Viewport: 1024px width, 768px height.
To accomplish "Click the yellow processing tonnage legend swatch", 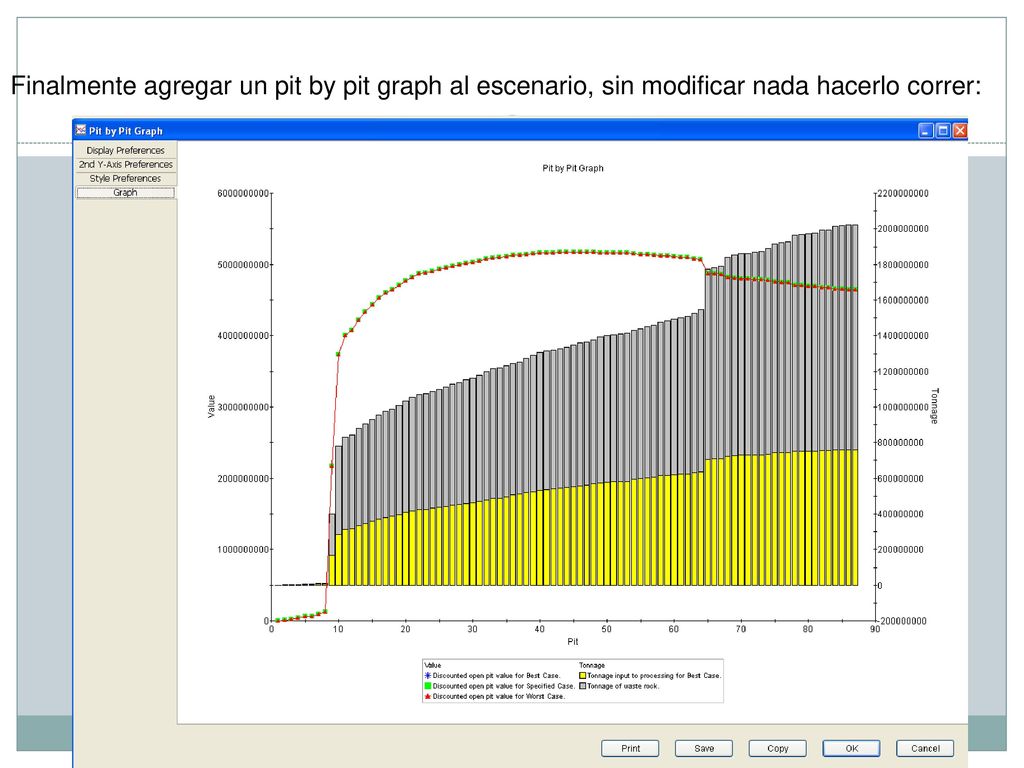I will click(x=583, y=676).
